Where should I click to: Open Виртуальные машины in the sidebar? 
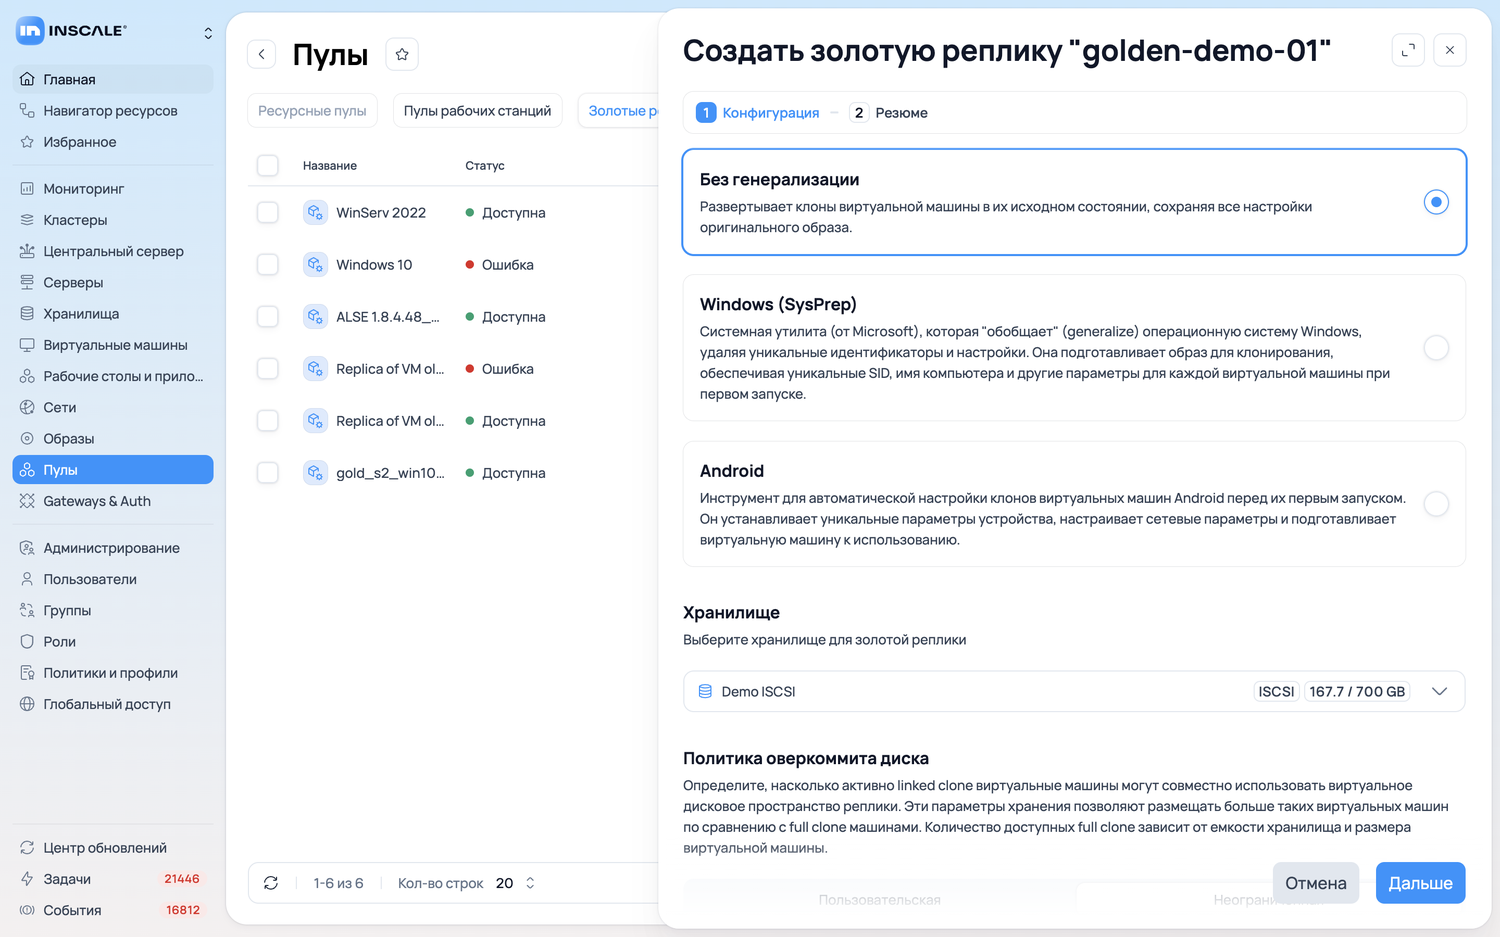(113, 345)
